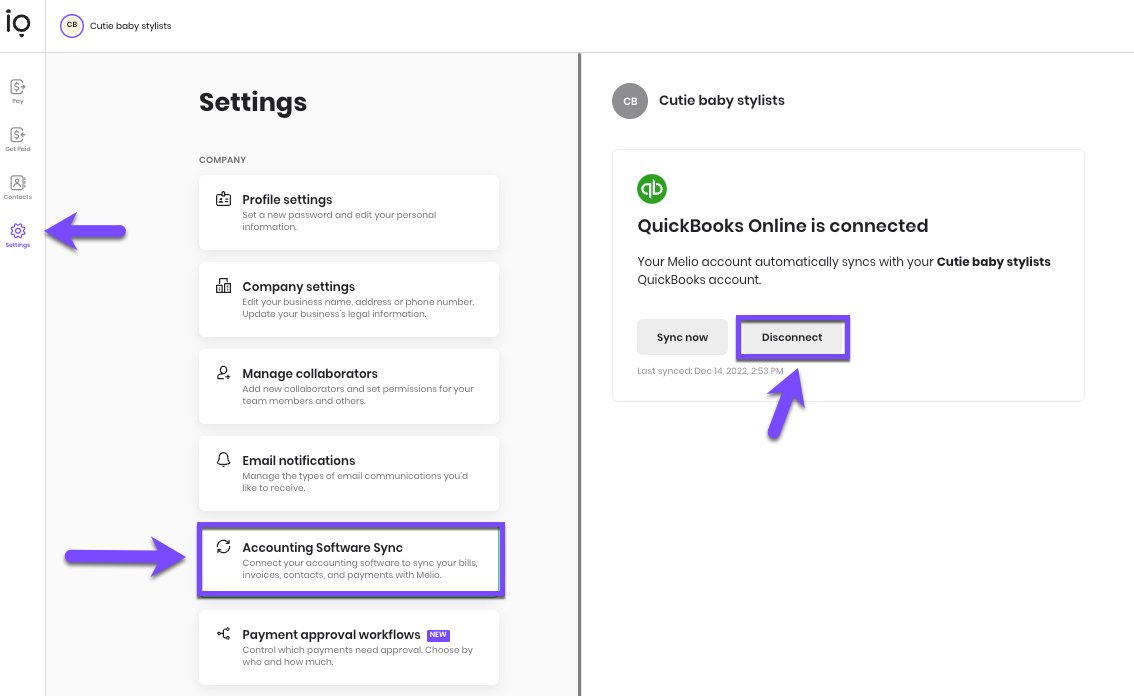This screenshot has width=1134, height=696.
Task: Open the Get Paid section in the sidebar
Action: point(18,139)
